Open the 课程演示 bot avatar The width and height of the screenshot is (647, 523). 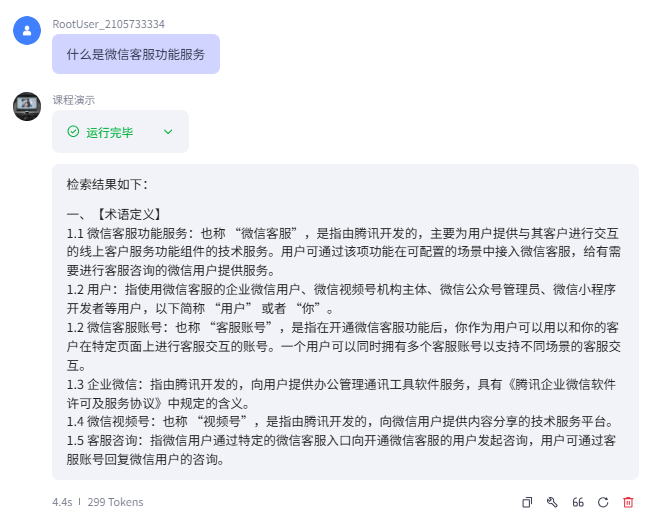coord(27,106)
